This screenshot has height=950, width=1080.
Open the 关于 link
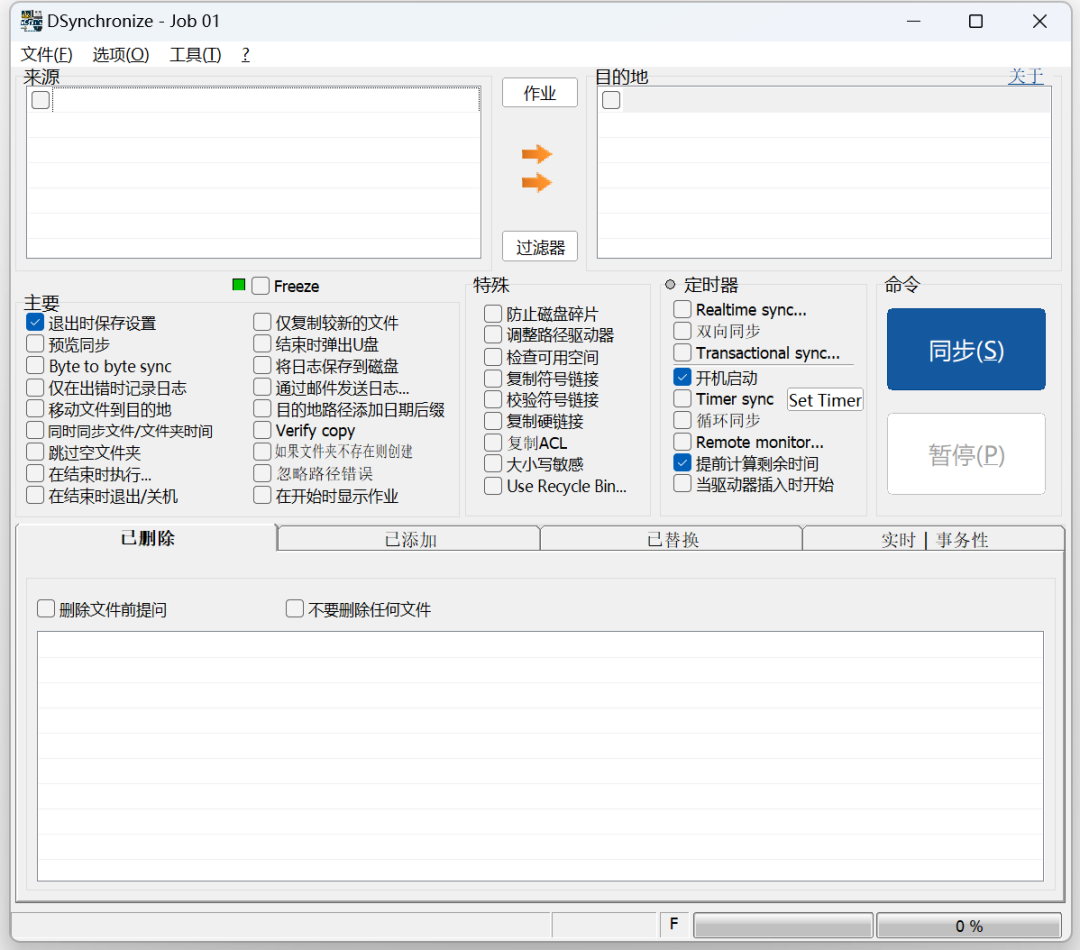coord(1026,76)
